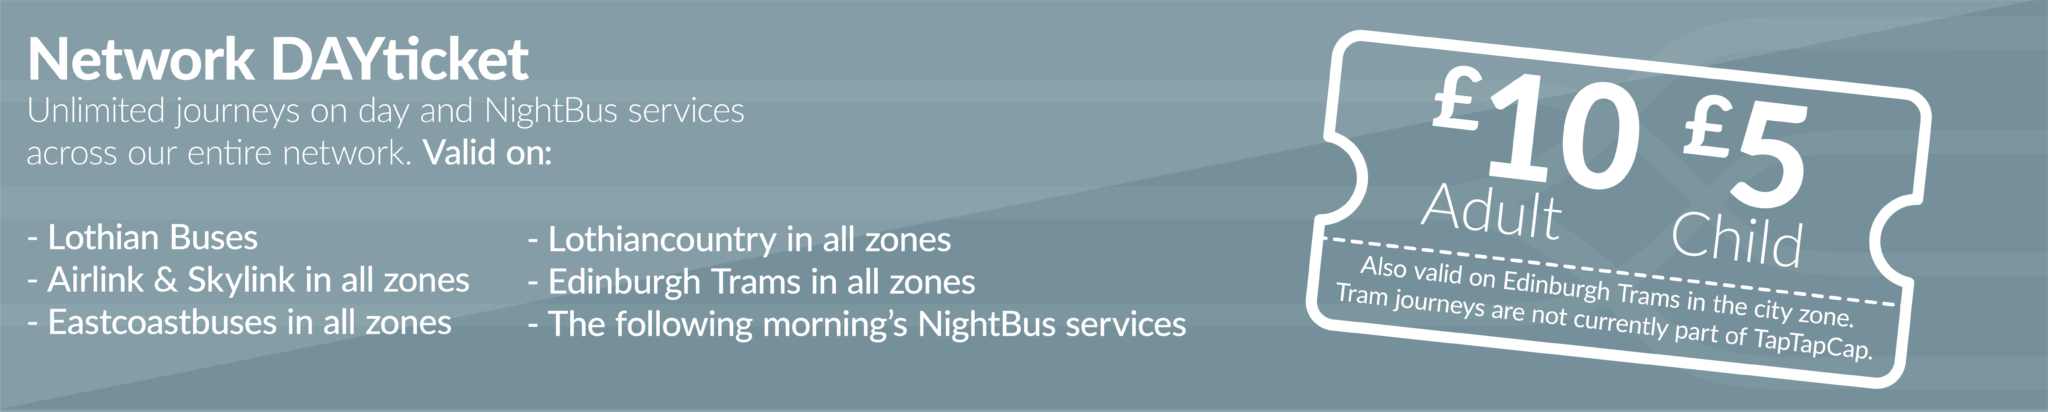Viewport: 2048px width, 412px height.
Task: Click Also valid on Edinburgh Trams note
Action: click(1607, 291)
